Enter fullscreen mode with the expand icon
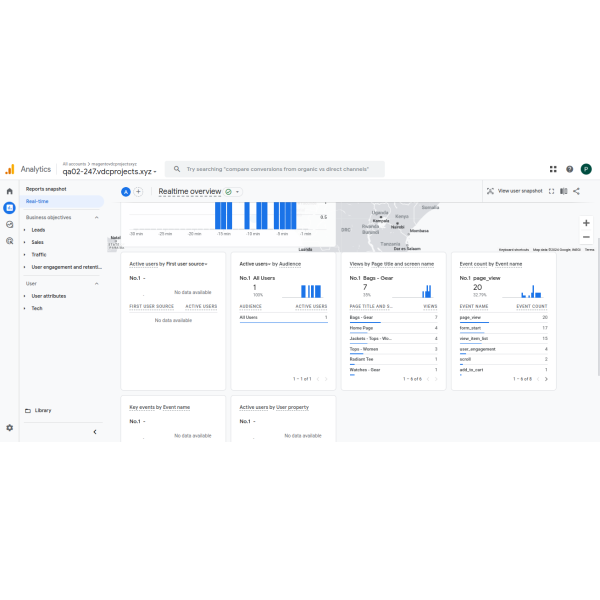 click(551, 191)
